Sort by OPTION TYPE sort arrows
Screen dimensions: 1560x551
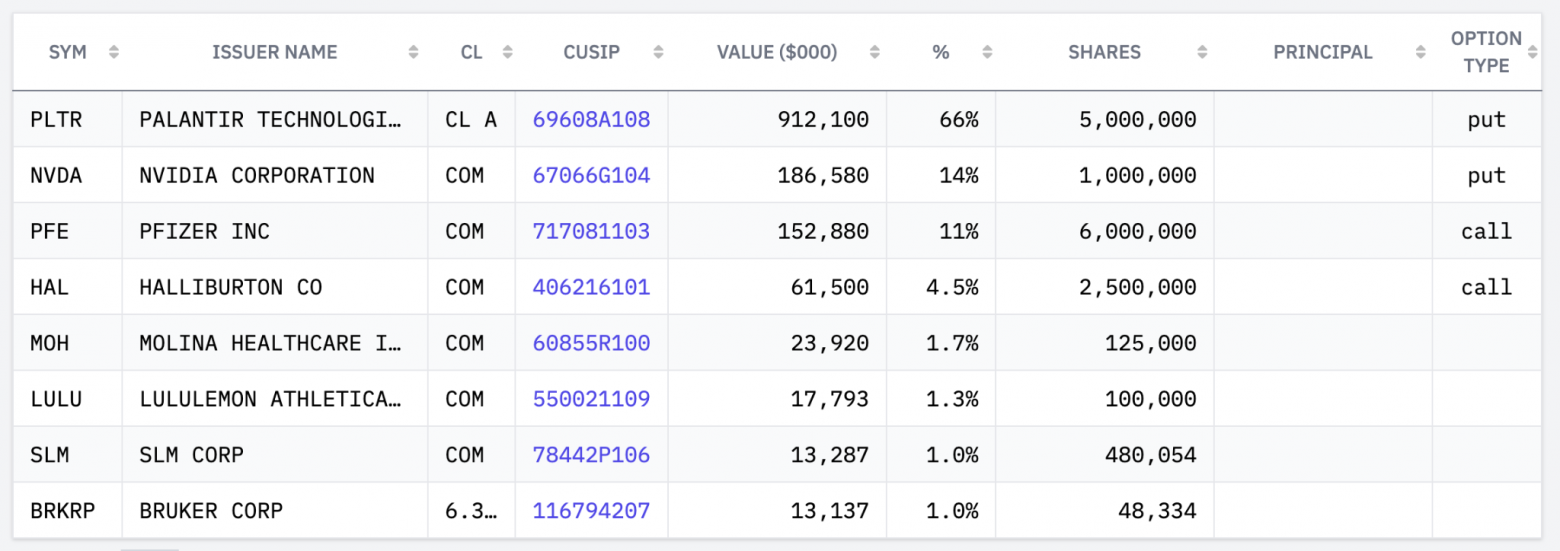coord(1532,52)
